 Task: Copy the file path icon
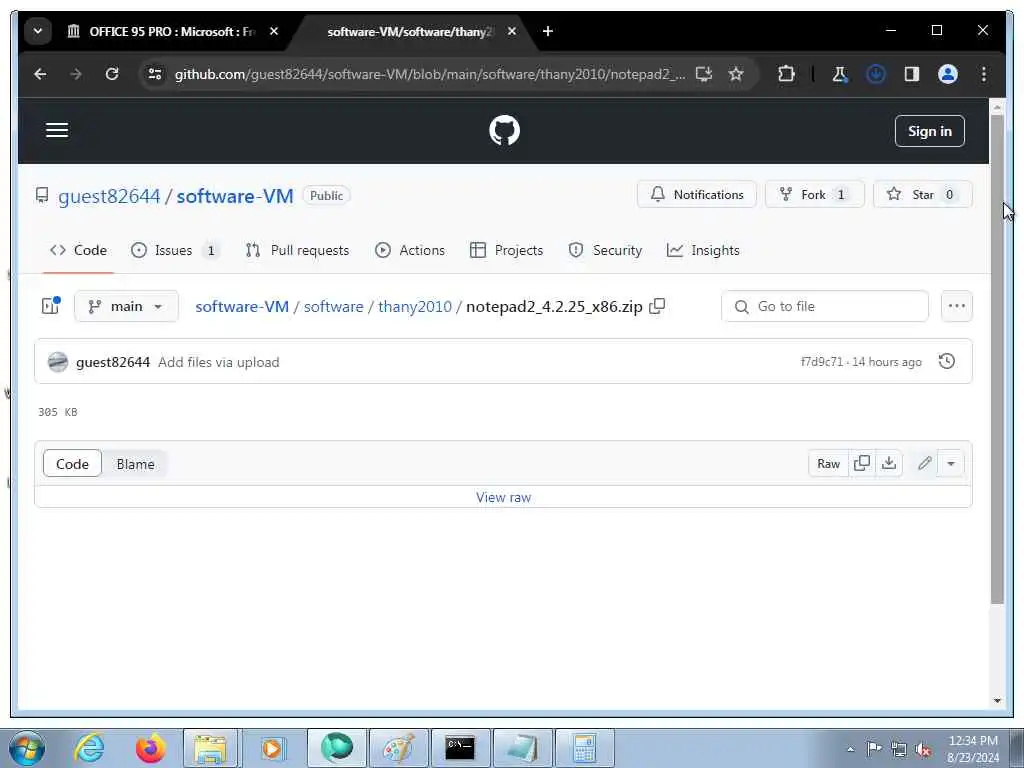(658, 306)
